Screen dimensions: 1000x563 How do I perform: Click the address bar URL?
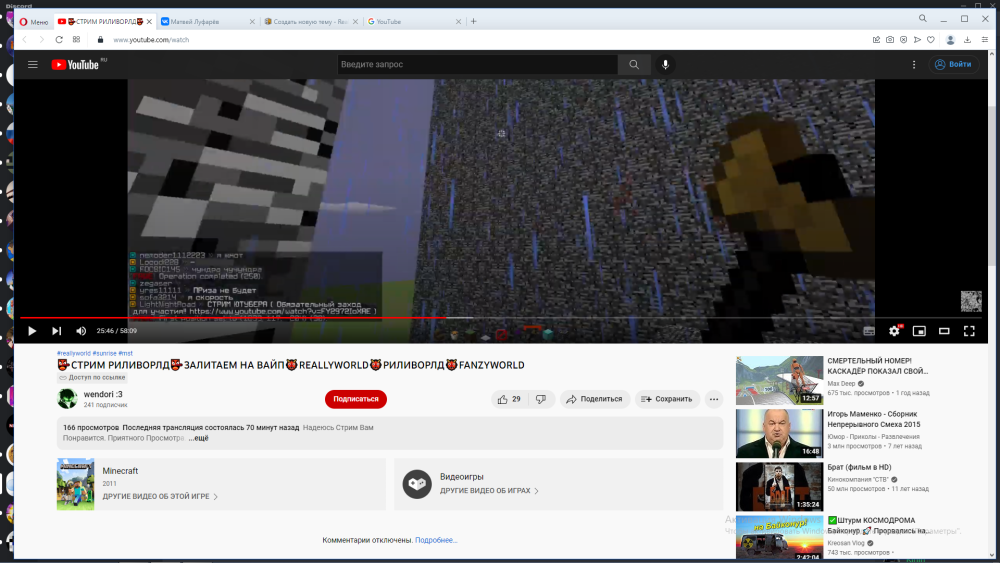point(151,40)
